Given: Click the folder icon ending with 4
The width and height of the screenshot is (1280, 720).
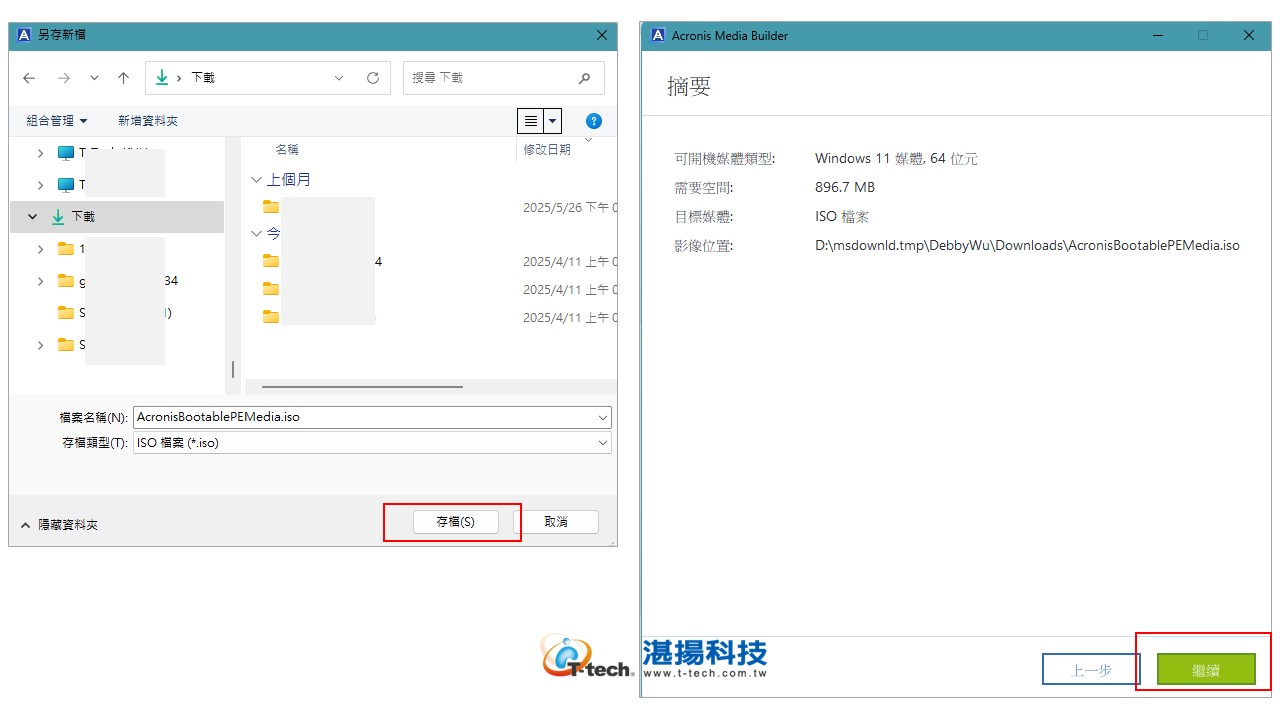Looking at the screenshot, I should pos(270,261).
